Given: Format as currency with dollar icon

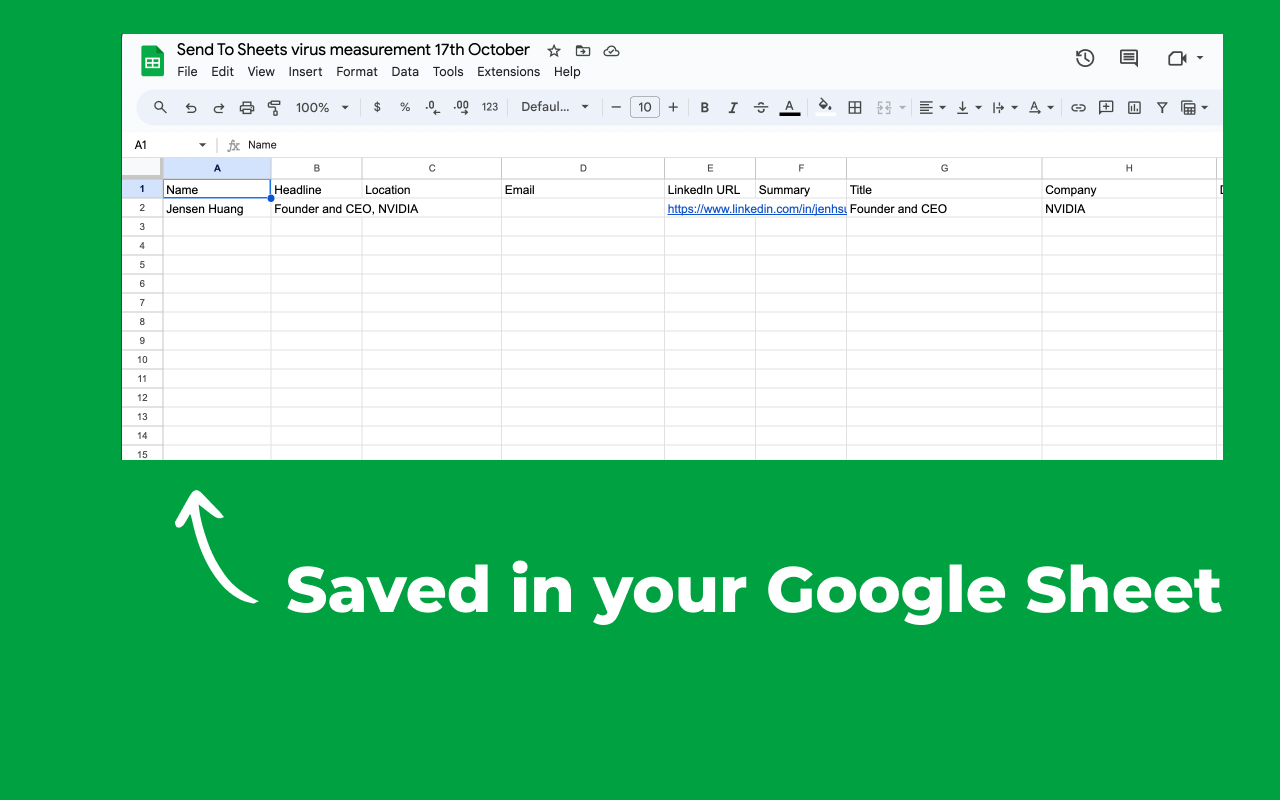Looking at the screenshot, I should pyautogui.click(x=377, y=107).
